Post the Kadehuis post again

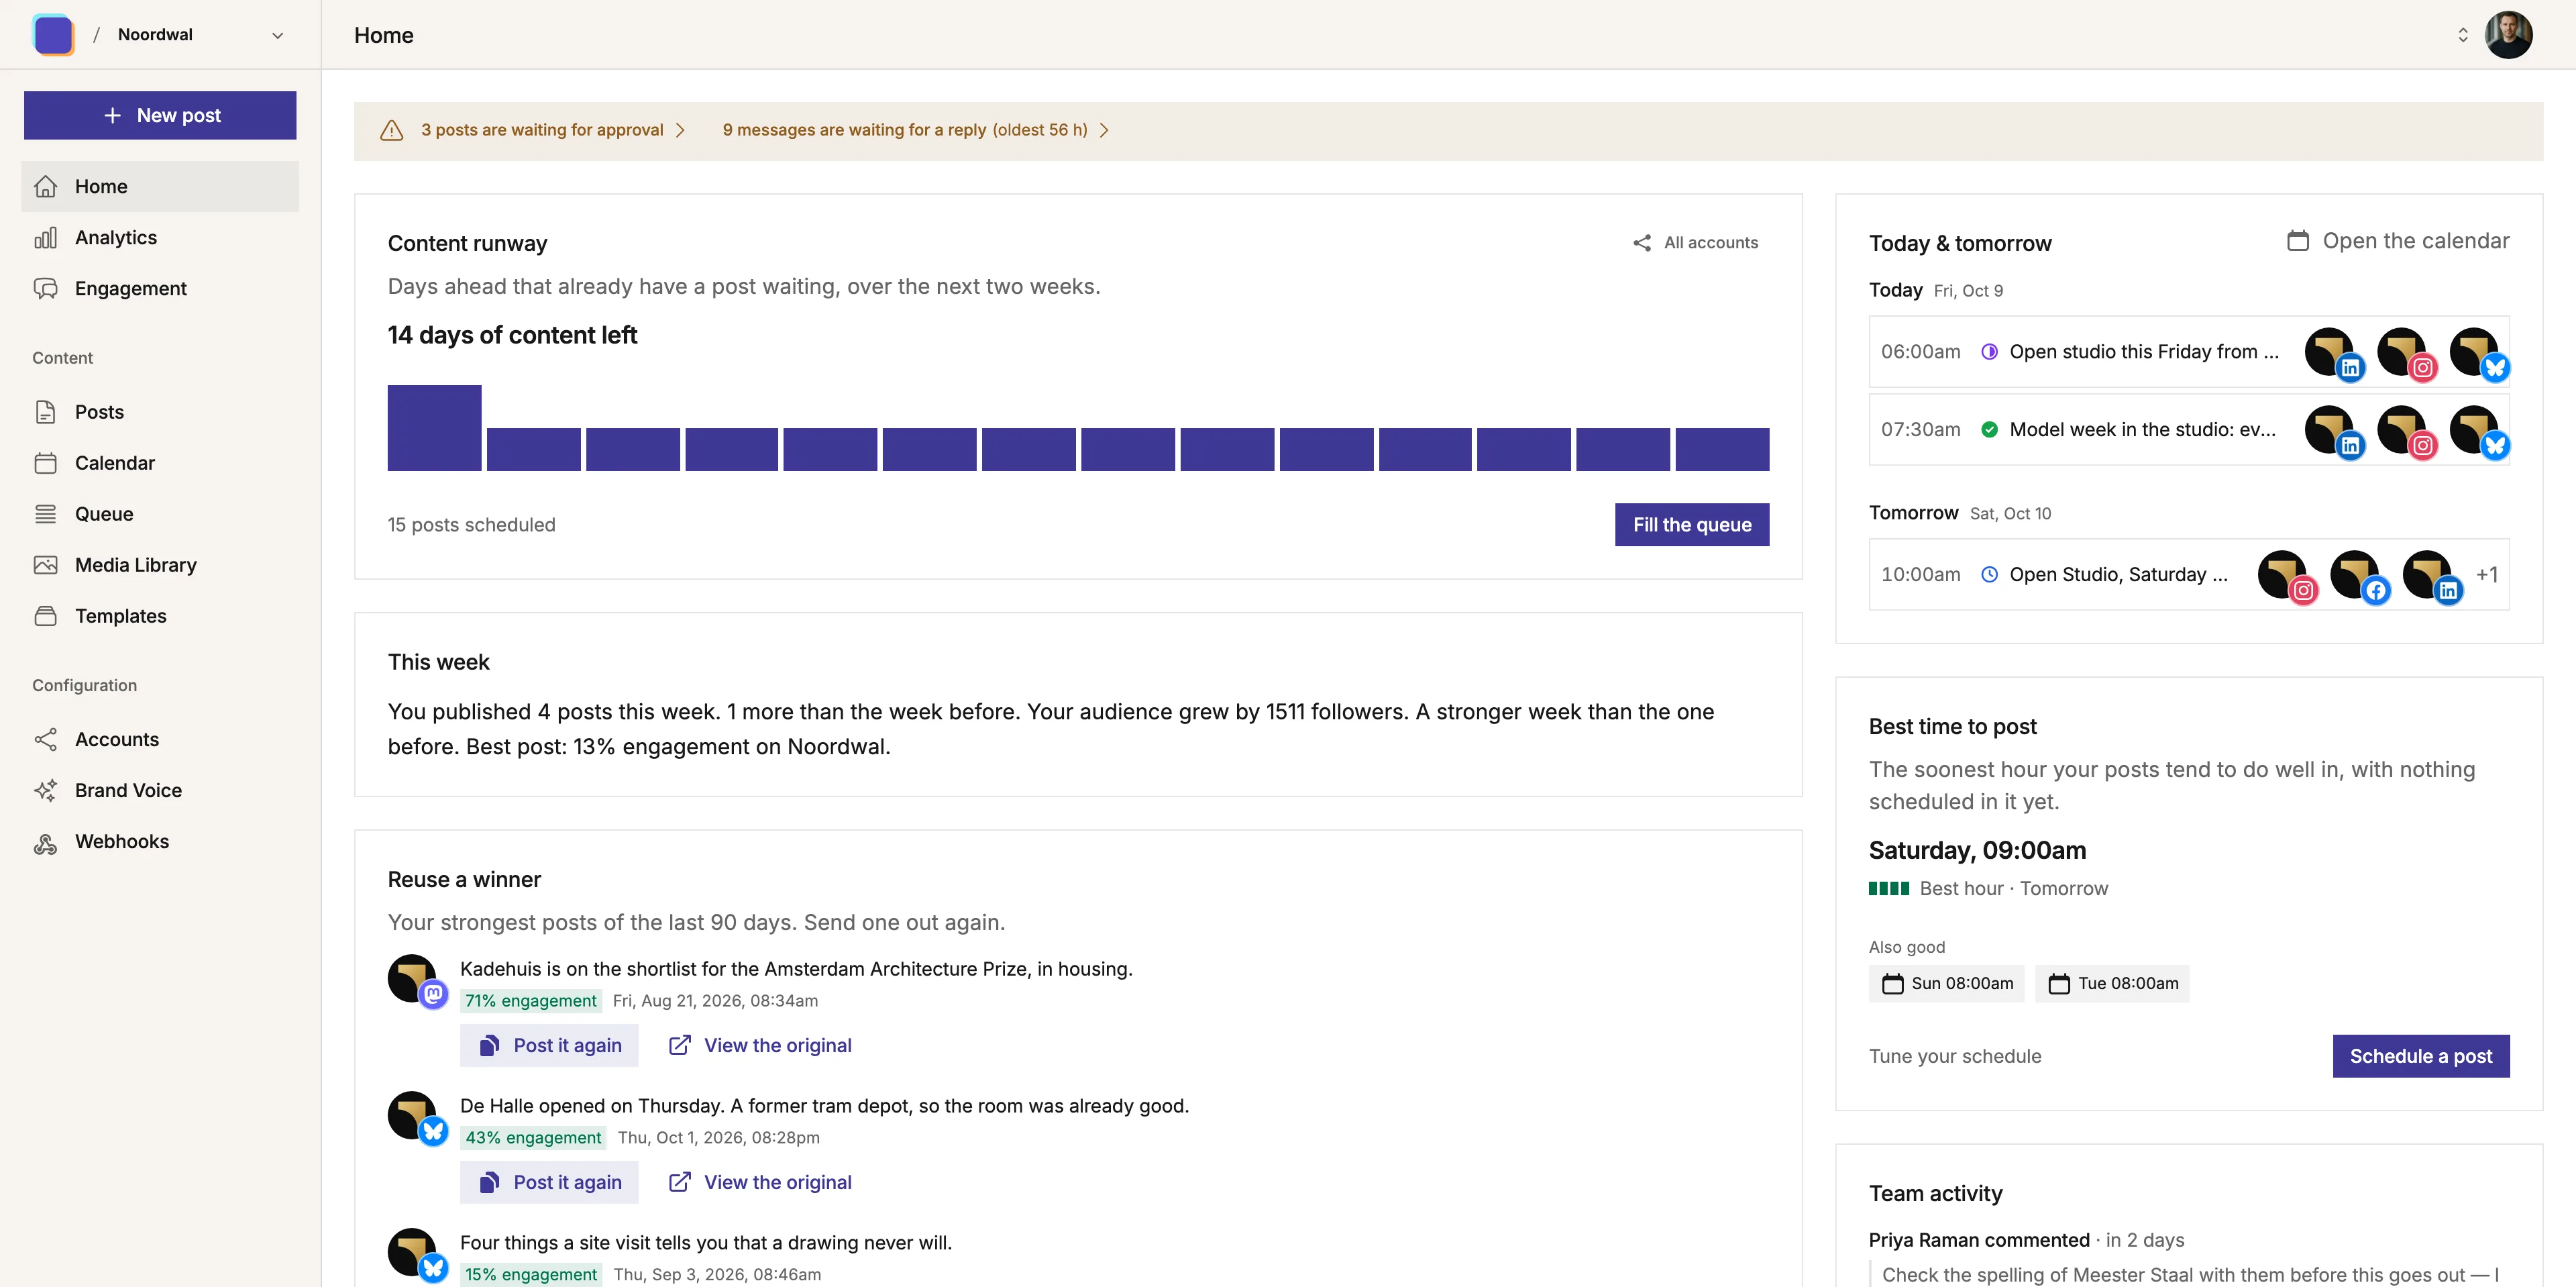[549, 1046]
